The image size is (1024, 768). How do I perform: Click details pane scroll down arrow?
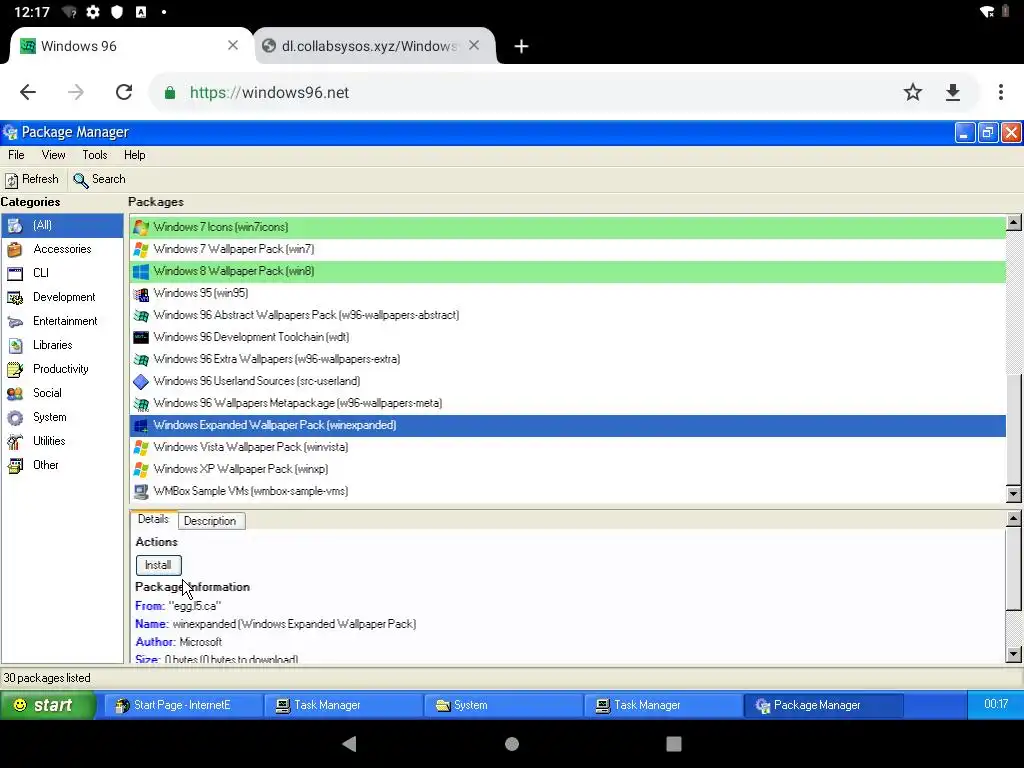[1014, 654]
